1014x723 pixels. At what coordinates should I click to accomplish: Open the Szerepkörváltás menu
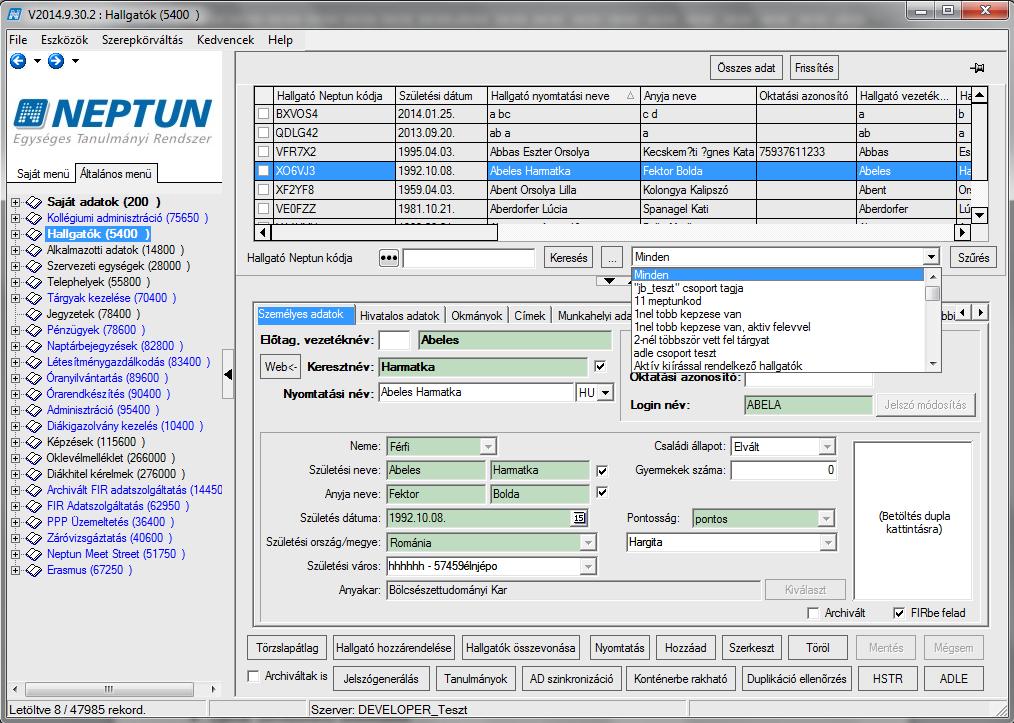point(142,40)
